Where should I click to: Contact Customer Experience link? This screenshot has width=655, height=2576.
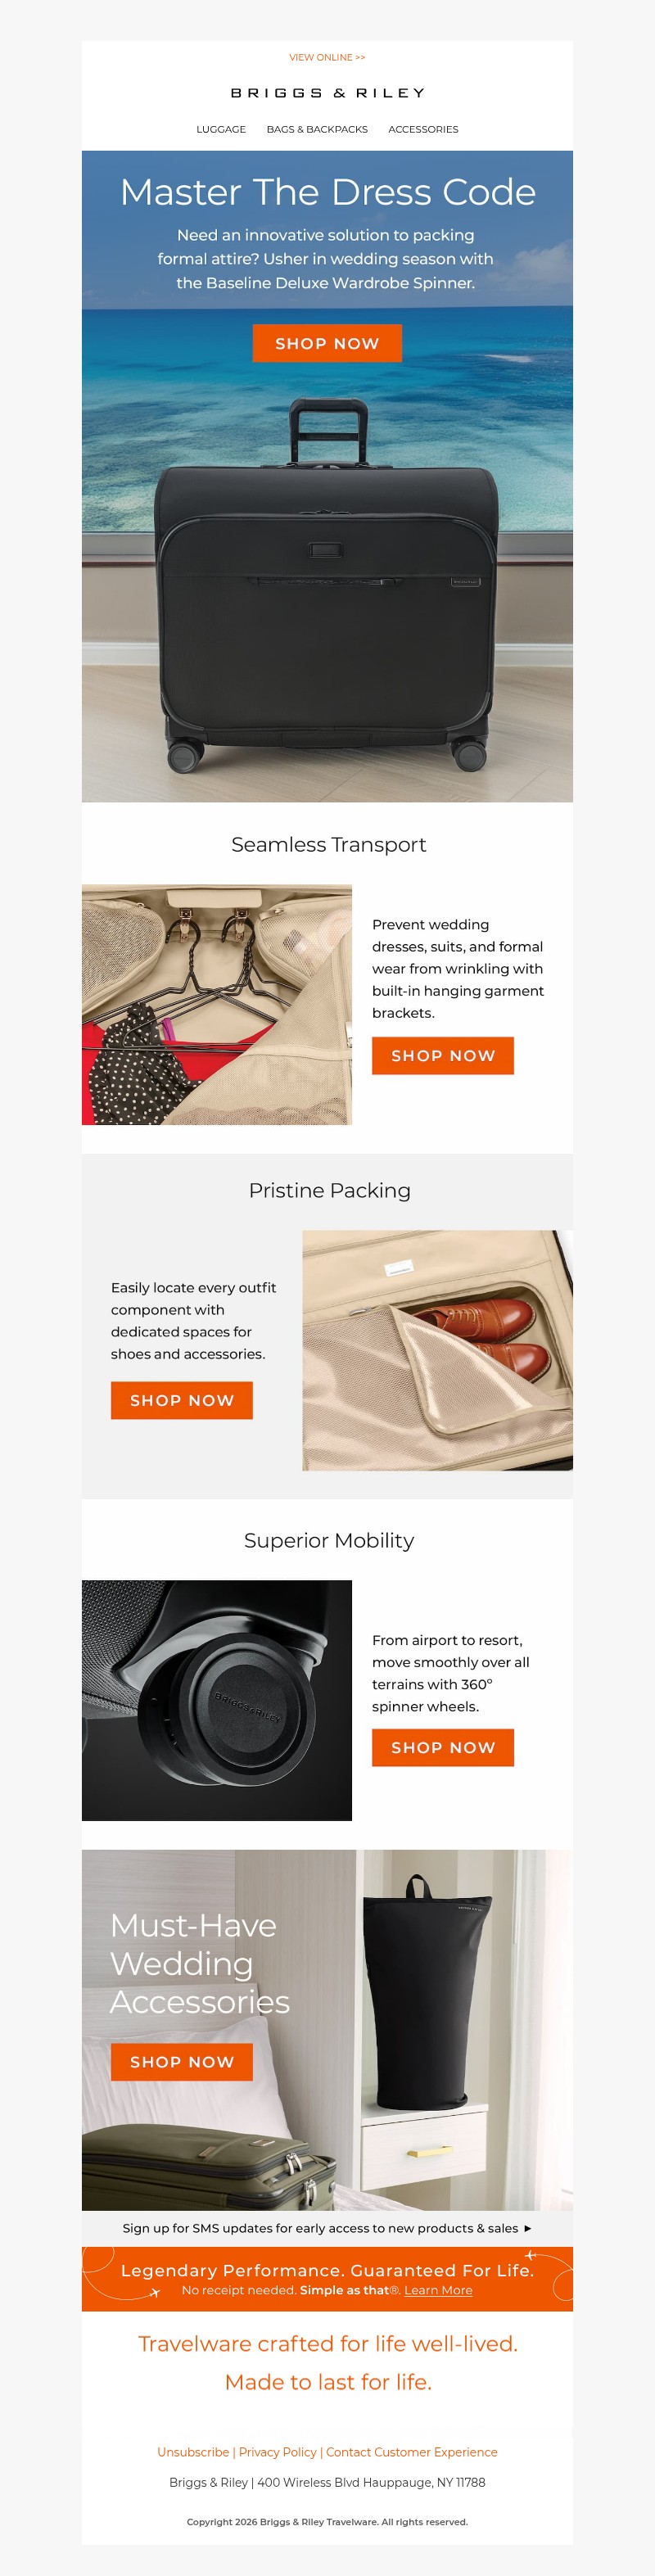pyautogui.click(x=412, y=2452)
